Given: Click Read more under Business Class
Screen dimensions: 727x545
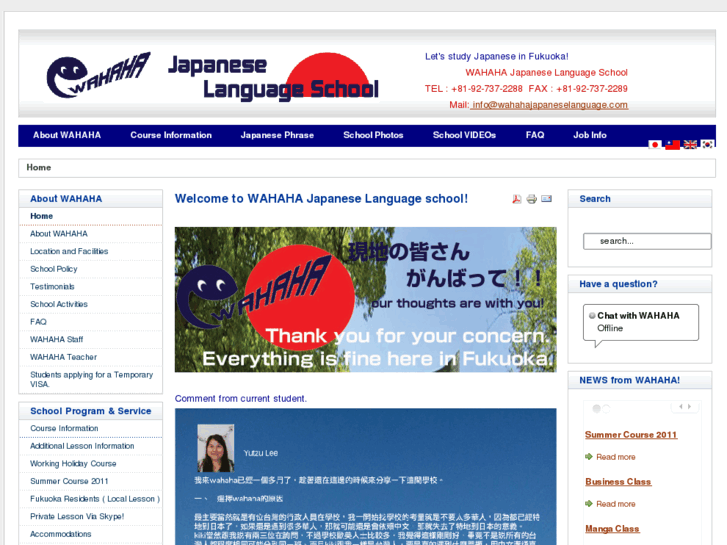Looking at the screenshot, I should 616,504.
